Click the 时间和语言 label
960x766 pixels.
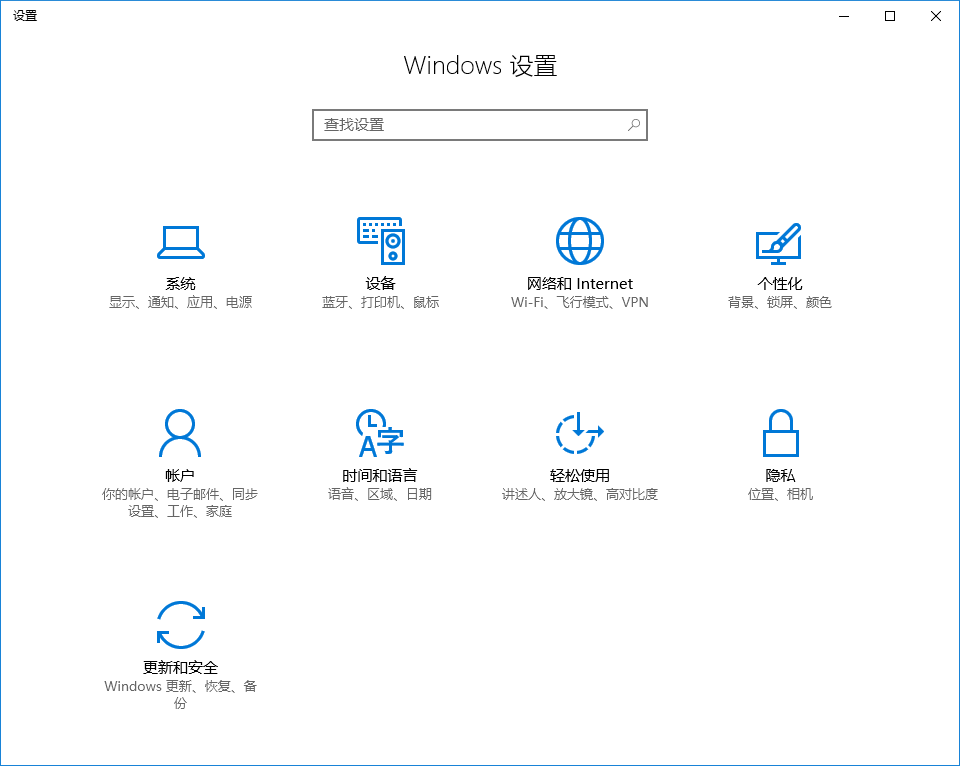click(380, 475)
